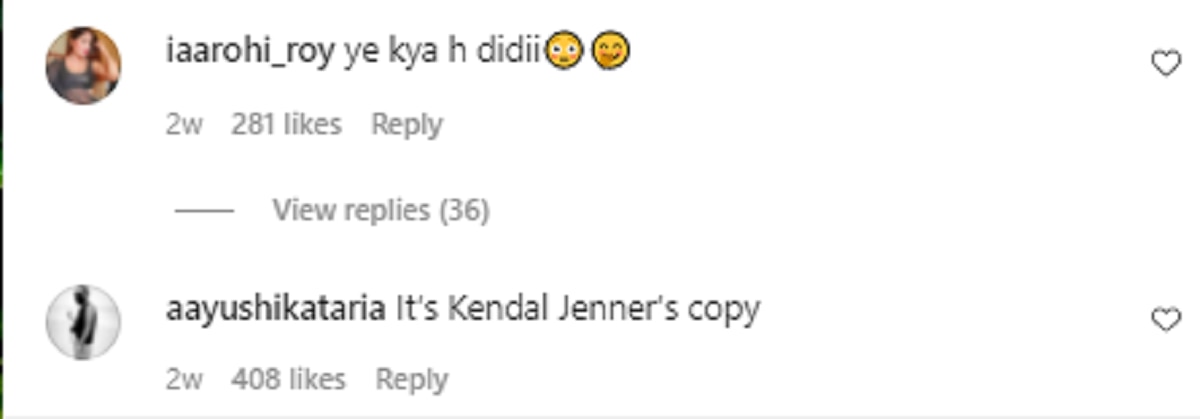Click the word "copy" in the second comment
Screen dimensions: 1200x419
point(723,309)
